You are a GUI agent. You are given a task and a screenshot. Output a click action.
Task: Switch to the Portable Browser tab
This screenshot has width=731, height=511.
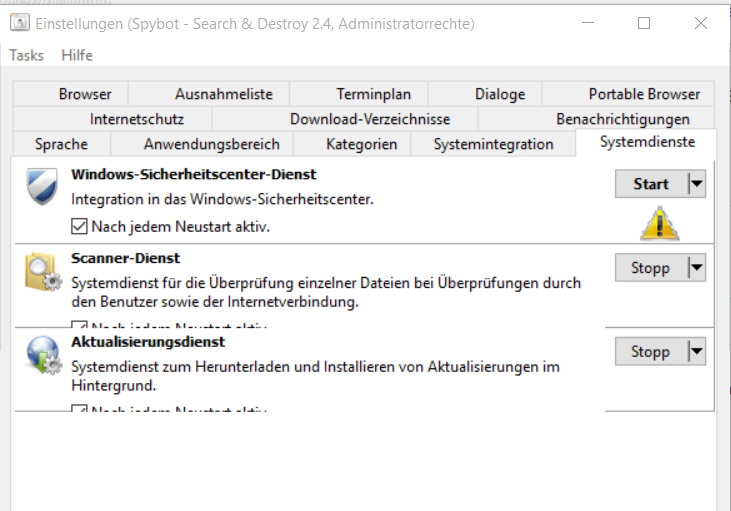tap(628, 94)
